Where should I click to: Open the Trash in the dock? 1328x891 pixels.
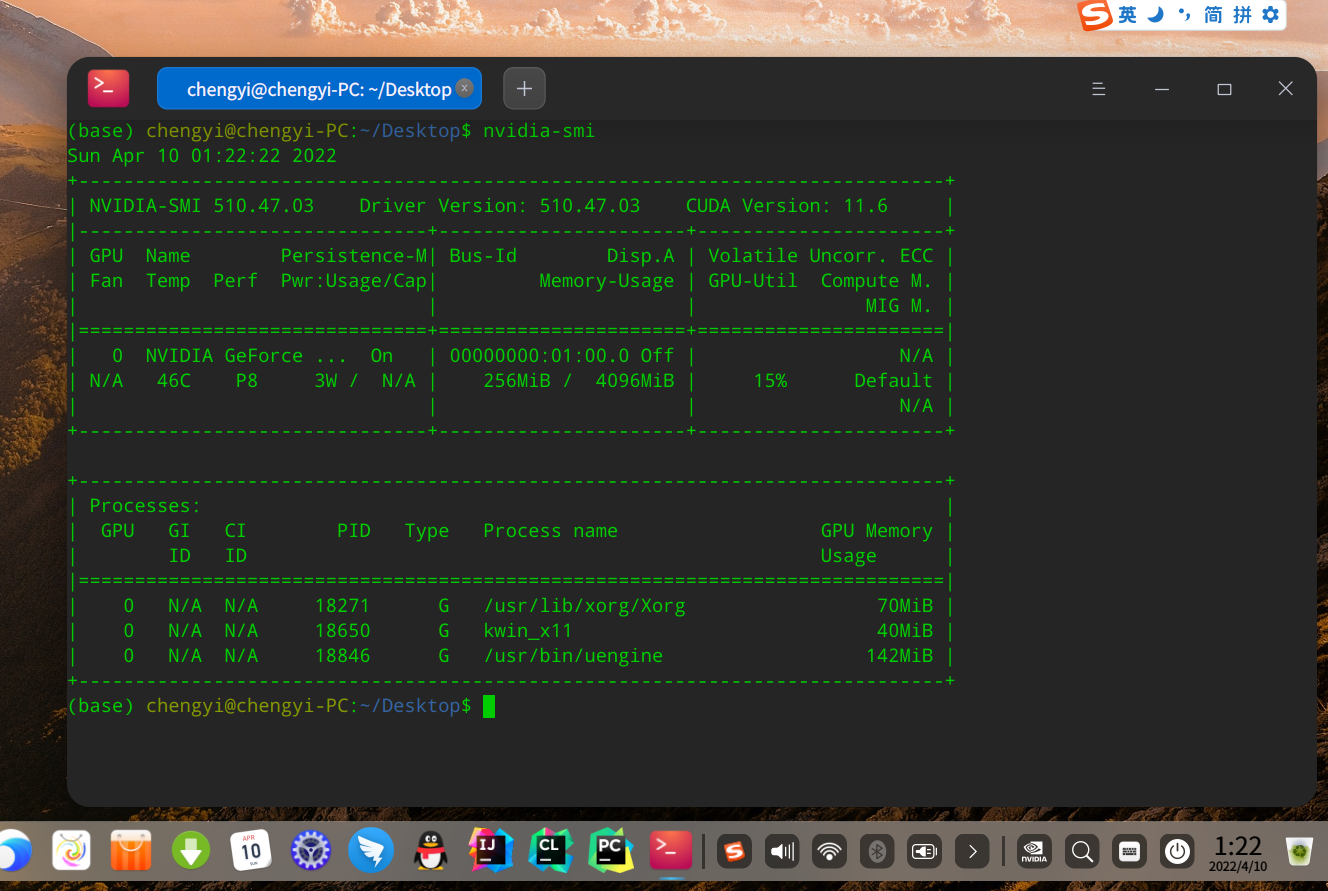1299,852
